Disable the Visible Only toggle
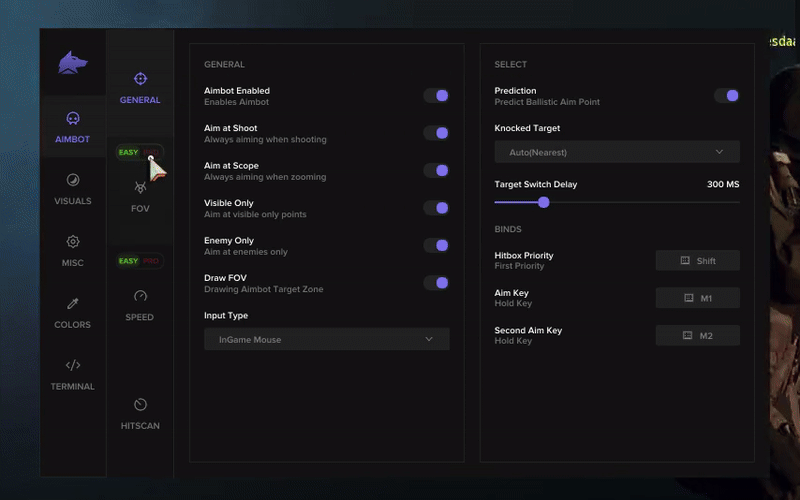This screenshot has width=800, height=500. (436, 208)
